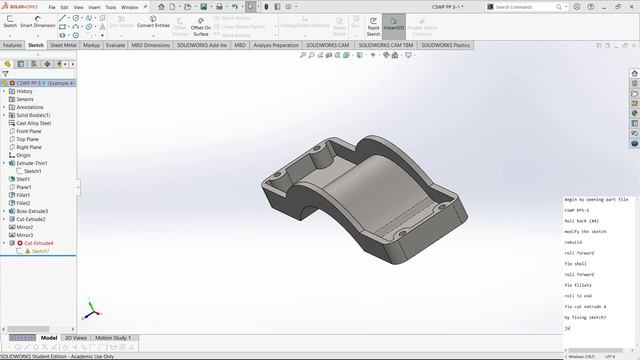Select Shell1 in the feature tree
The width and height of the screenshot is (640, 360).
point(23,179)
